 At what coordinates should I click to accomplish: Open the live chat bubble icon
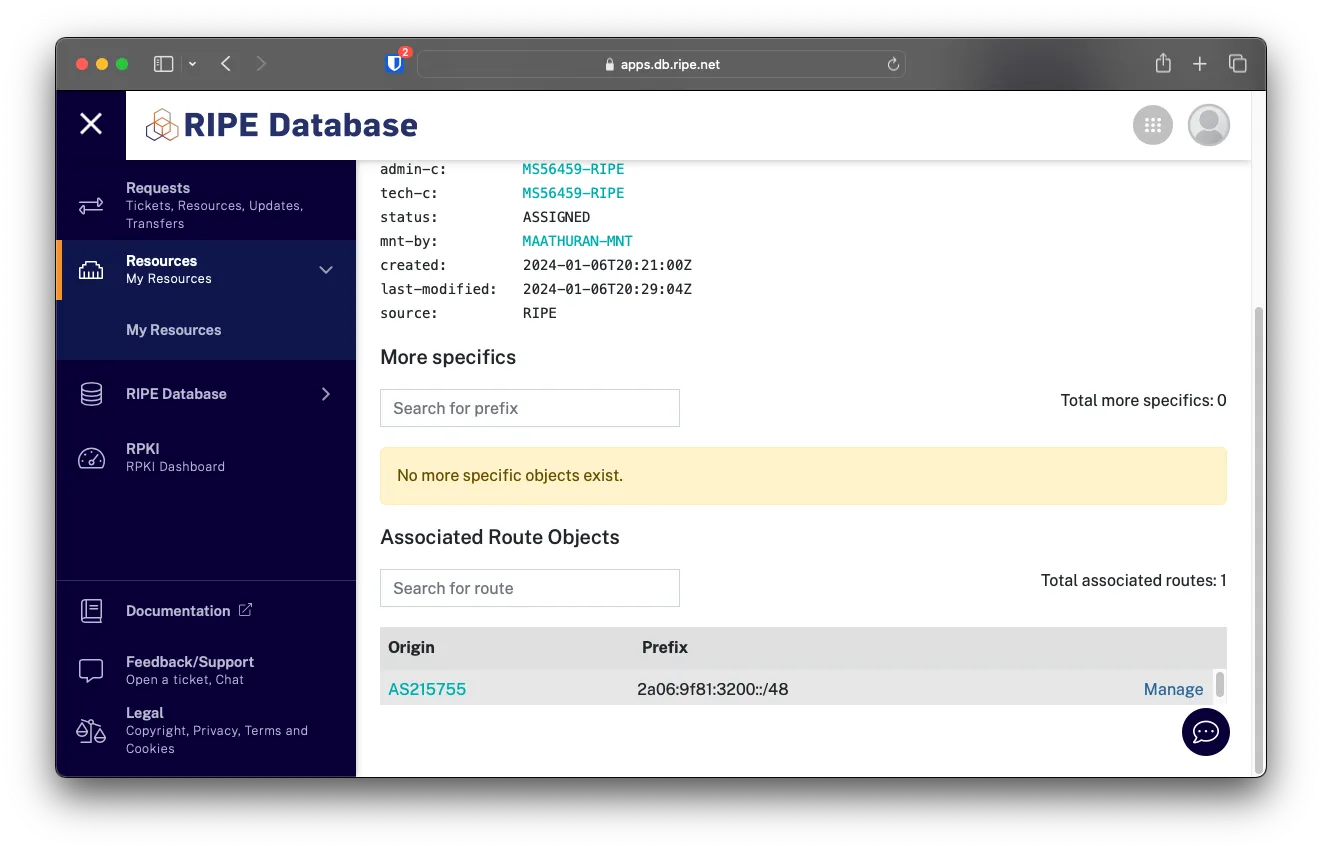[1205, 732]
